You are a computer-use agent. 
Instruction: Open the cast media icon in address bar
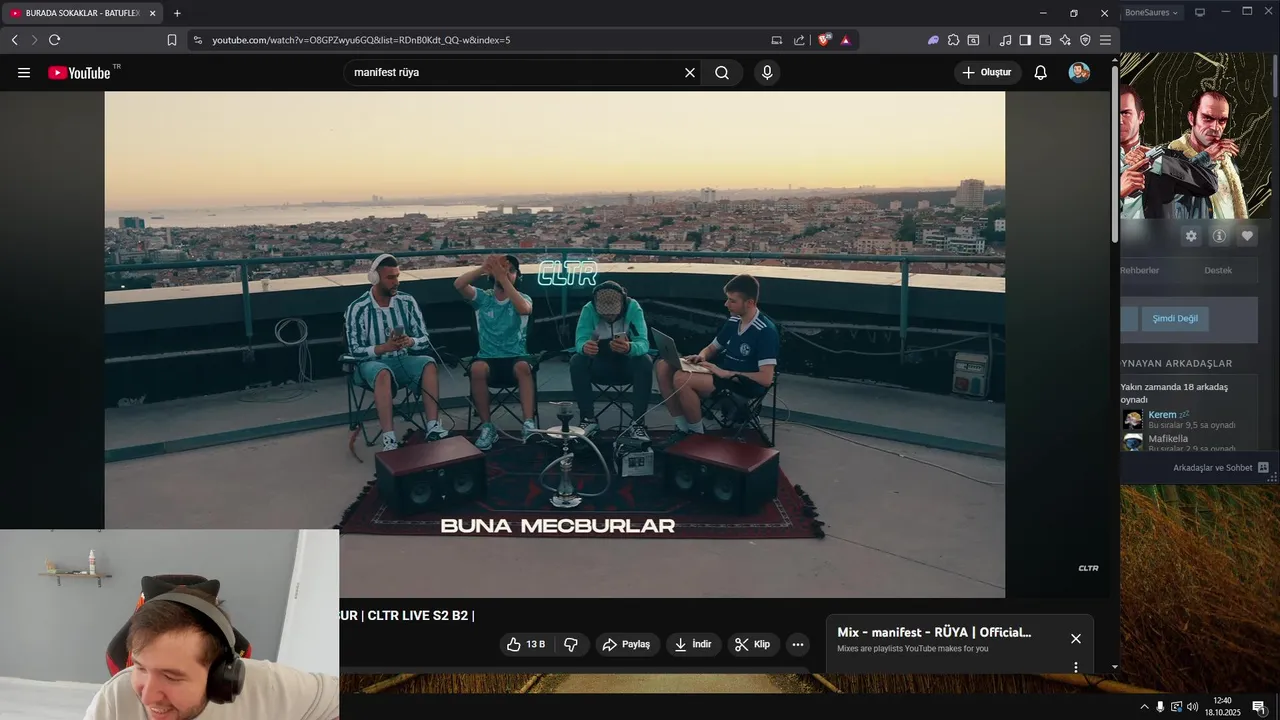(777, 40)
